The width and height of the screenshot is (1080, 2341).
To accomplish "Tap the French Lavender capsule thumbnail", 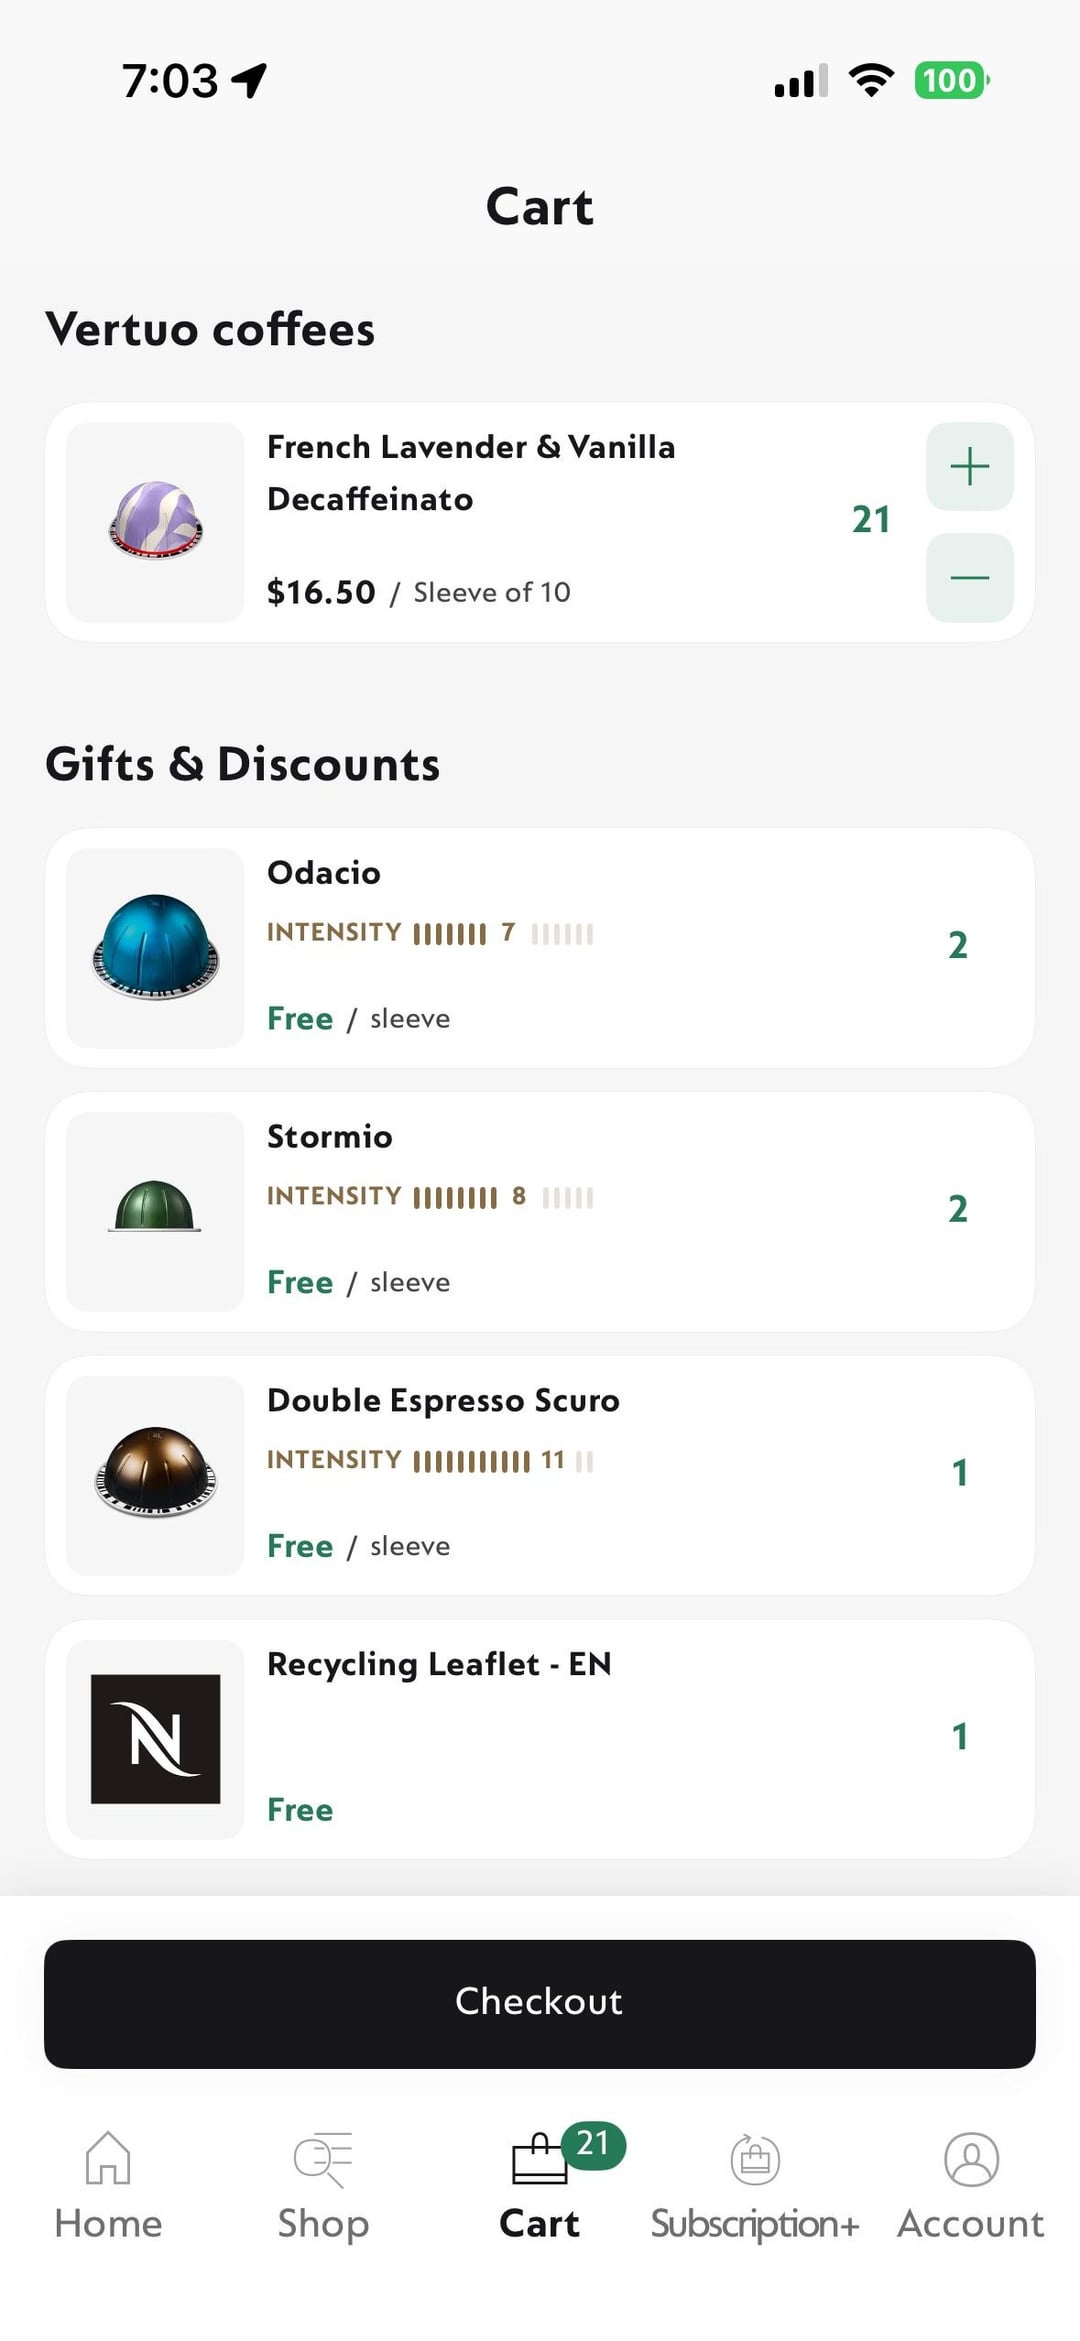I will 155,522.
